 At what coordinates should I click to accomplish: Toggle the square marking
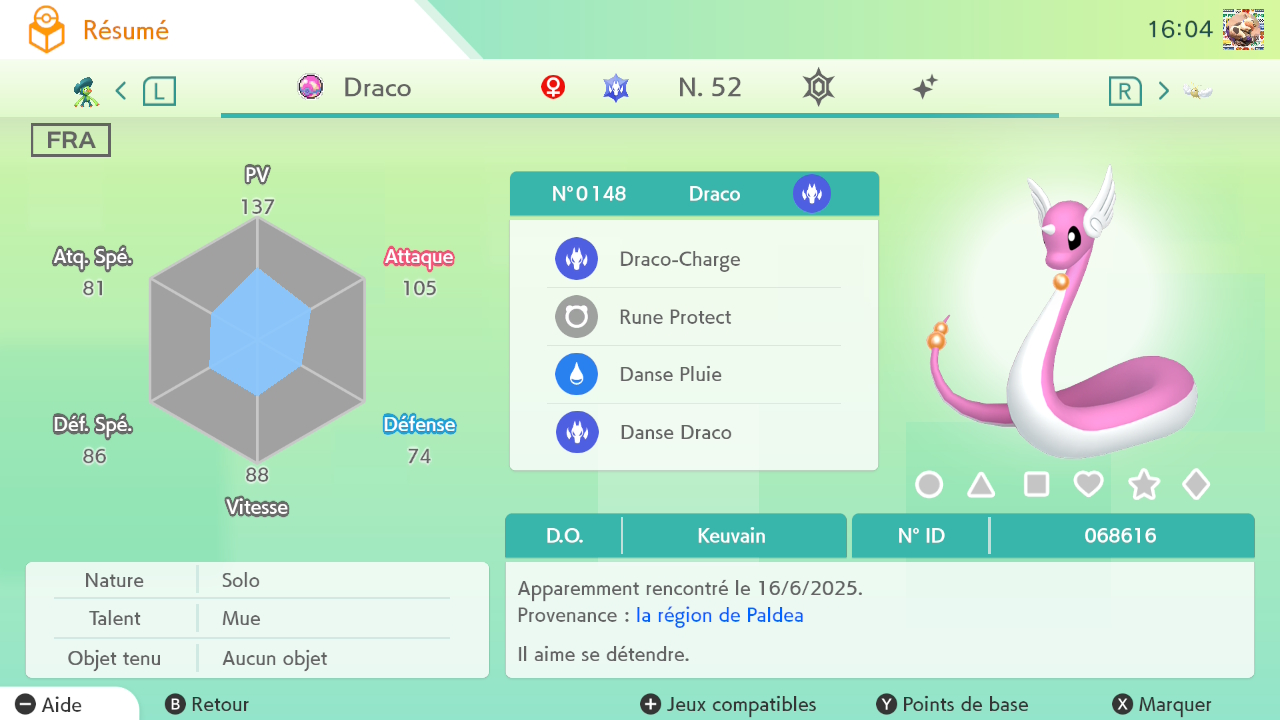(x=1037, y=485)
